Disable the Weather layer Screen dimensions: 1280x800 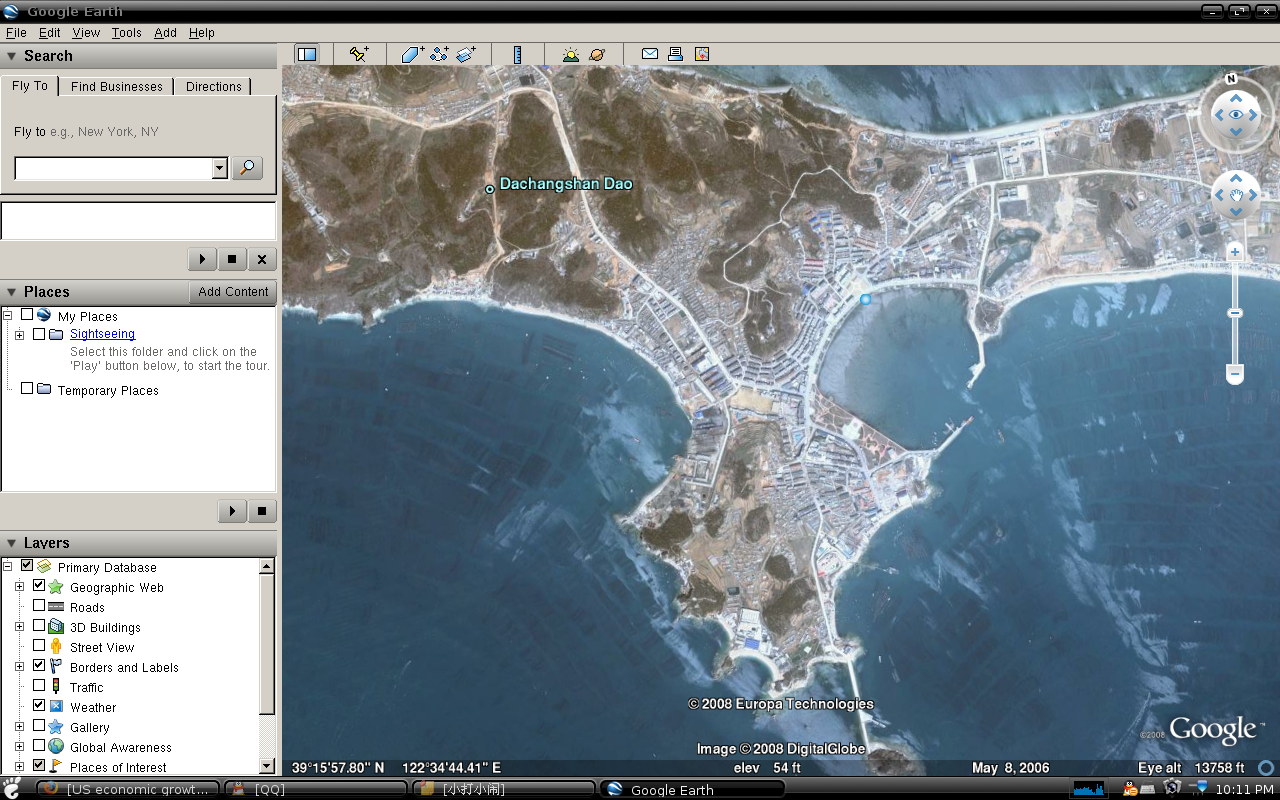pos(39,706)
